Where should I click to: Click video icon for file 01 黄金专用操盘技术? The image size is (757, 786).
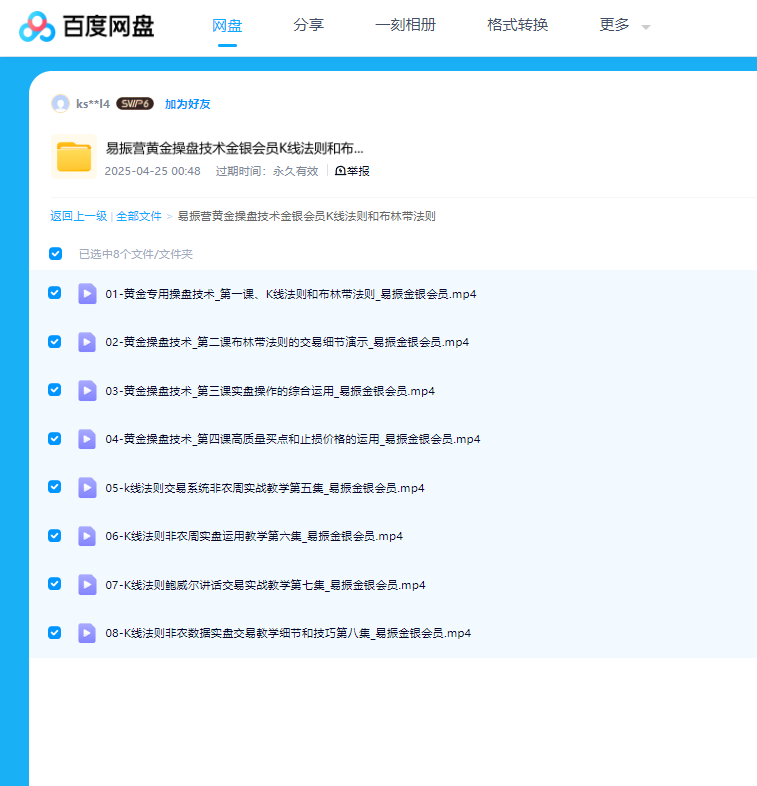click(87, 293)
